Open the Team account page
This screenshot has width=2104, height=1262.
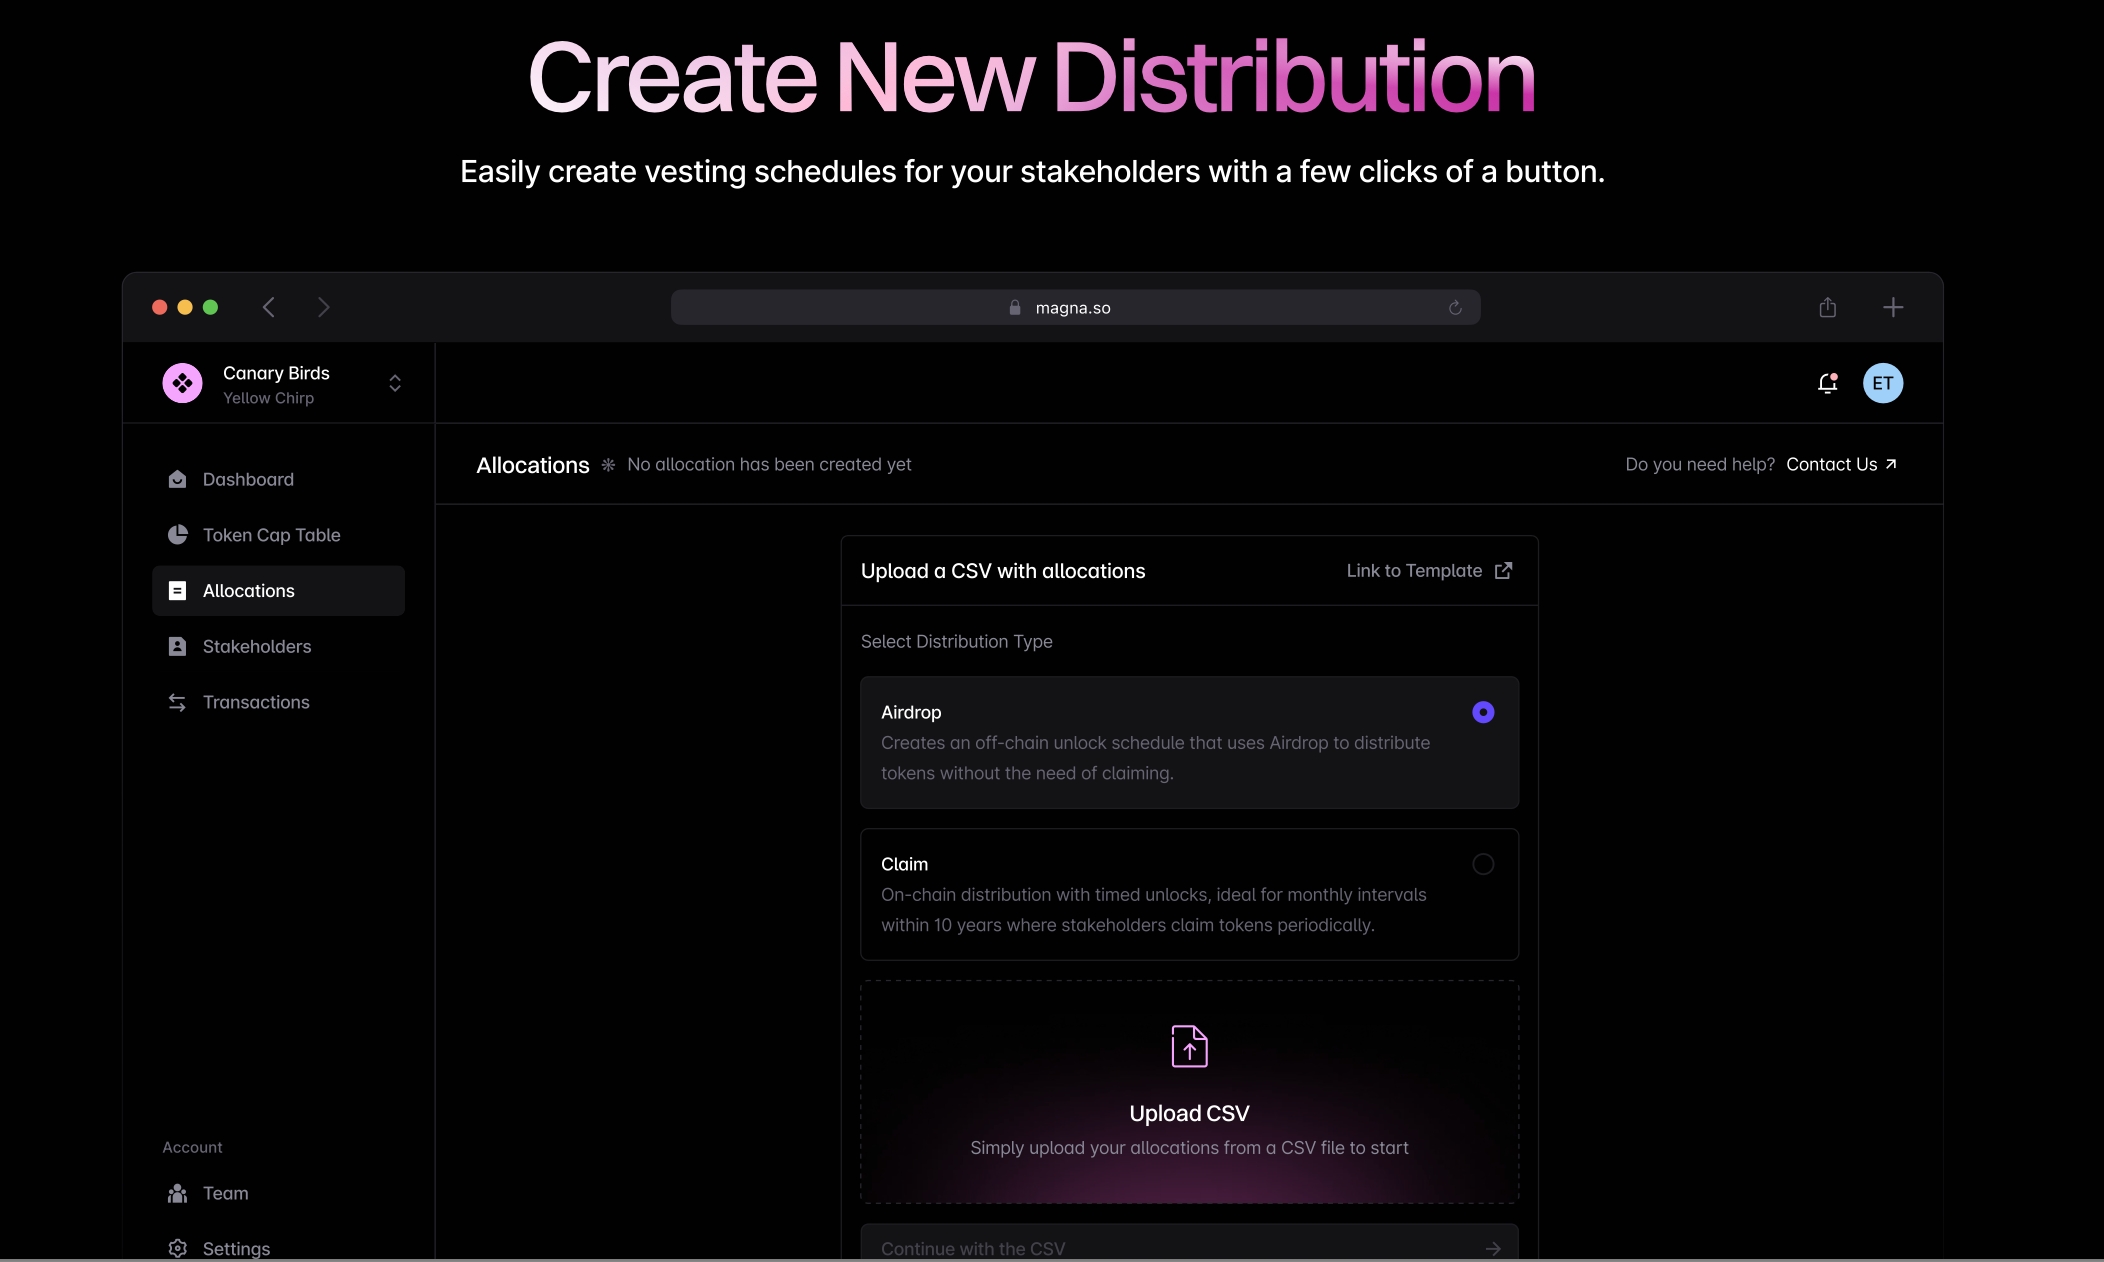(x=225, y=1193)
